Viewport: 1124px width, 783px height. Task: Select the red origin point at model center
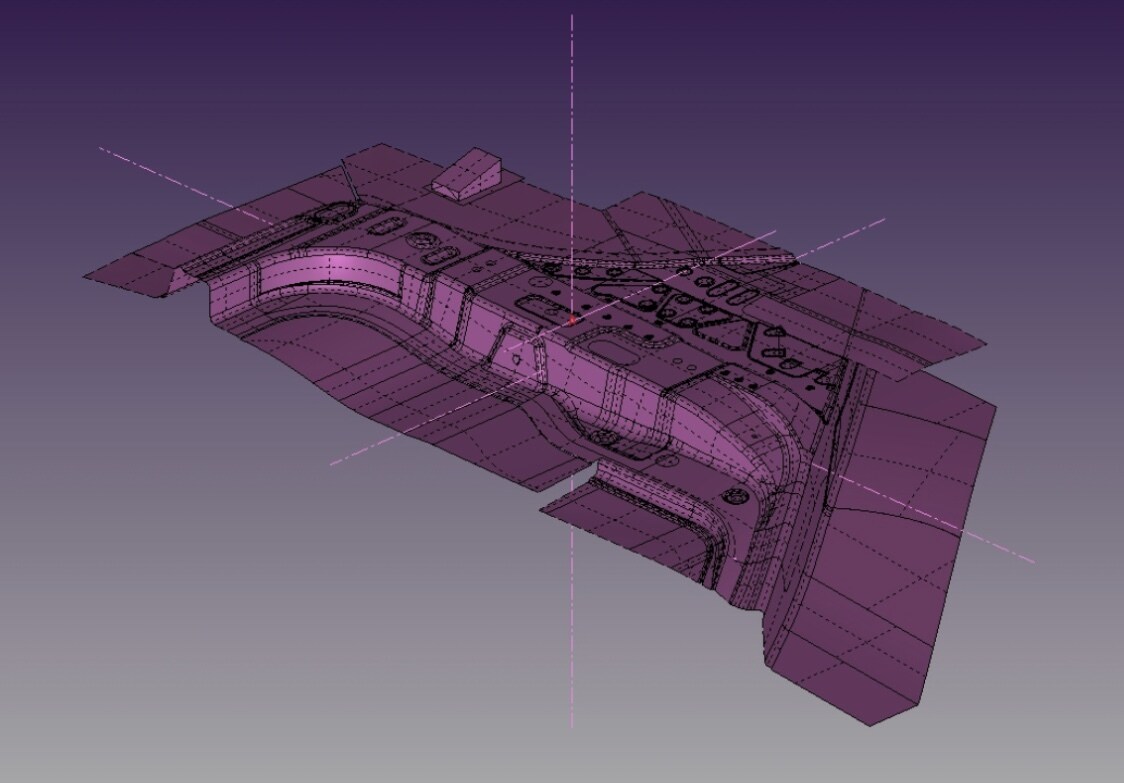[x=572, y=321]
